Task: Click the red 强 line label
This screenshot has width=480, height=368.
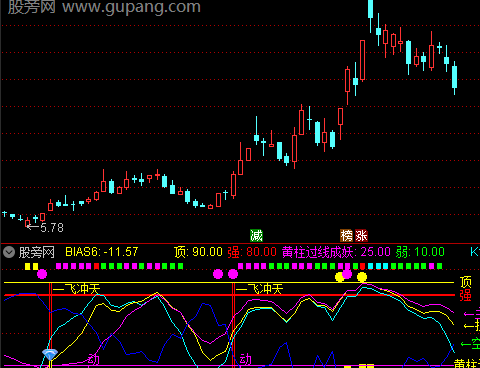Action: click(466, 295)
